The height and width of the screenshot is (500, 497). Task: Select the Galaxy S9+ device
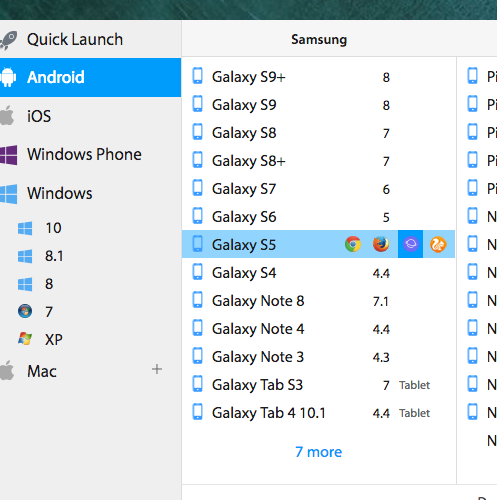coord(318,77)
